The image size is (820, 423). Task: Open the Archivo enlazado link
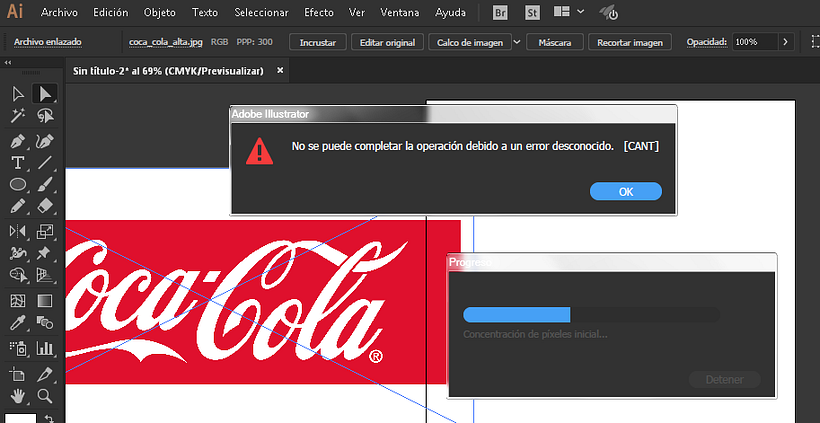click(48, 42)
